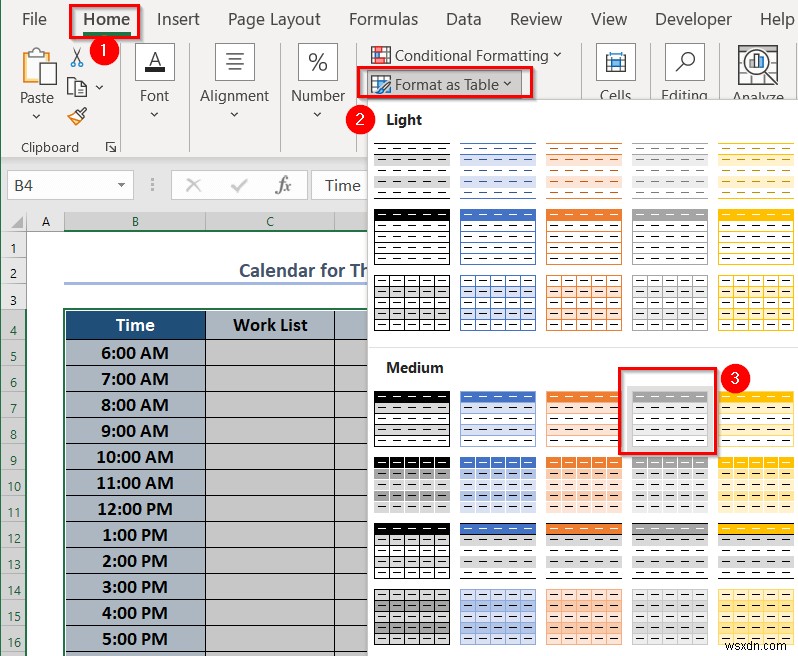Open the Conditional Formatting dropdown
The height and width of the screenshot is (656, 798).
(466, 55)
